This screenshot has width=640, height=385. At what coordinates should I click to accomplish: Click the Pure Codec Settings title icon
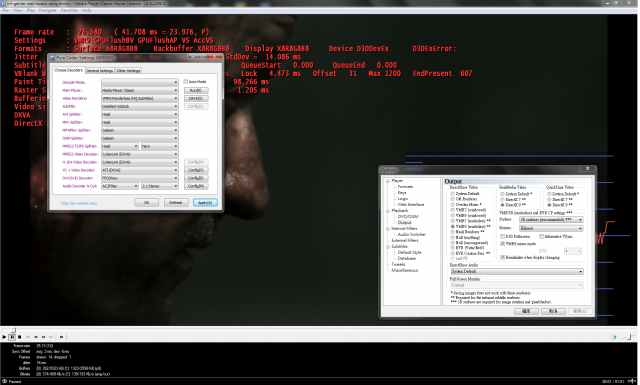click(53, 58)
